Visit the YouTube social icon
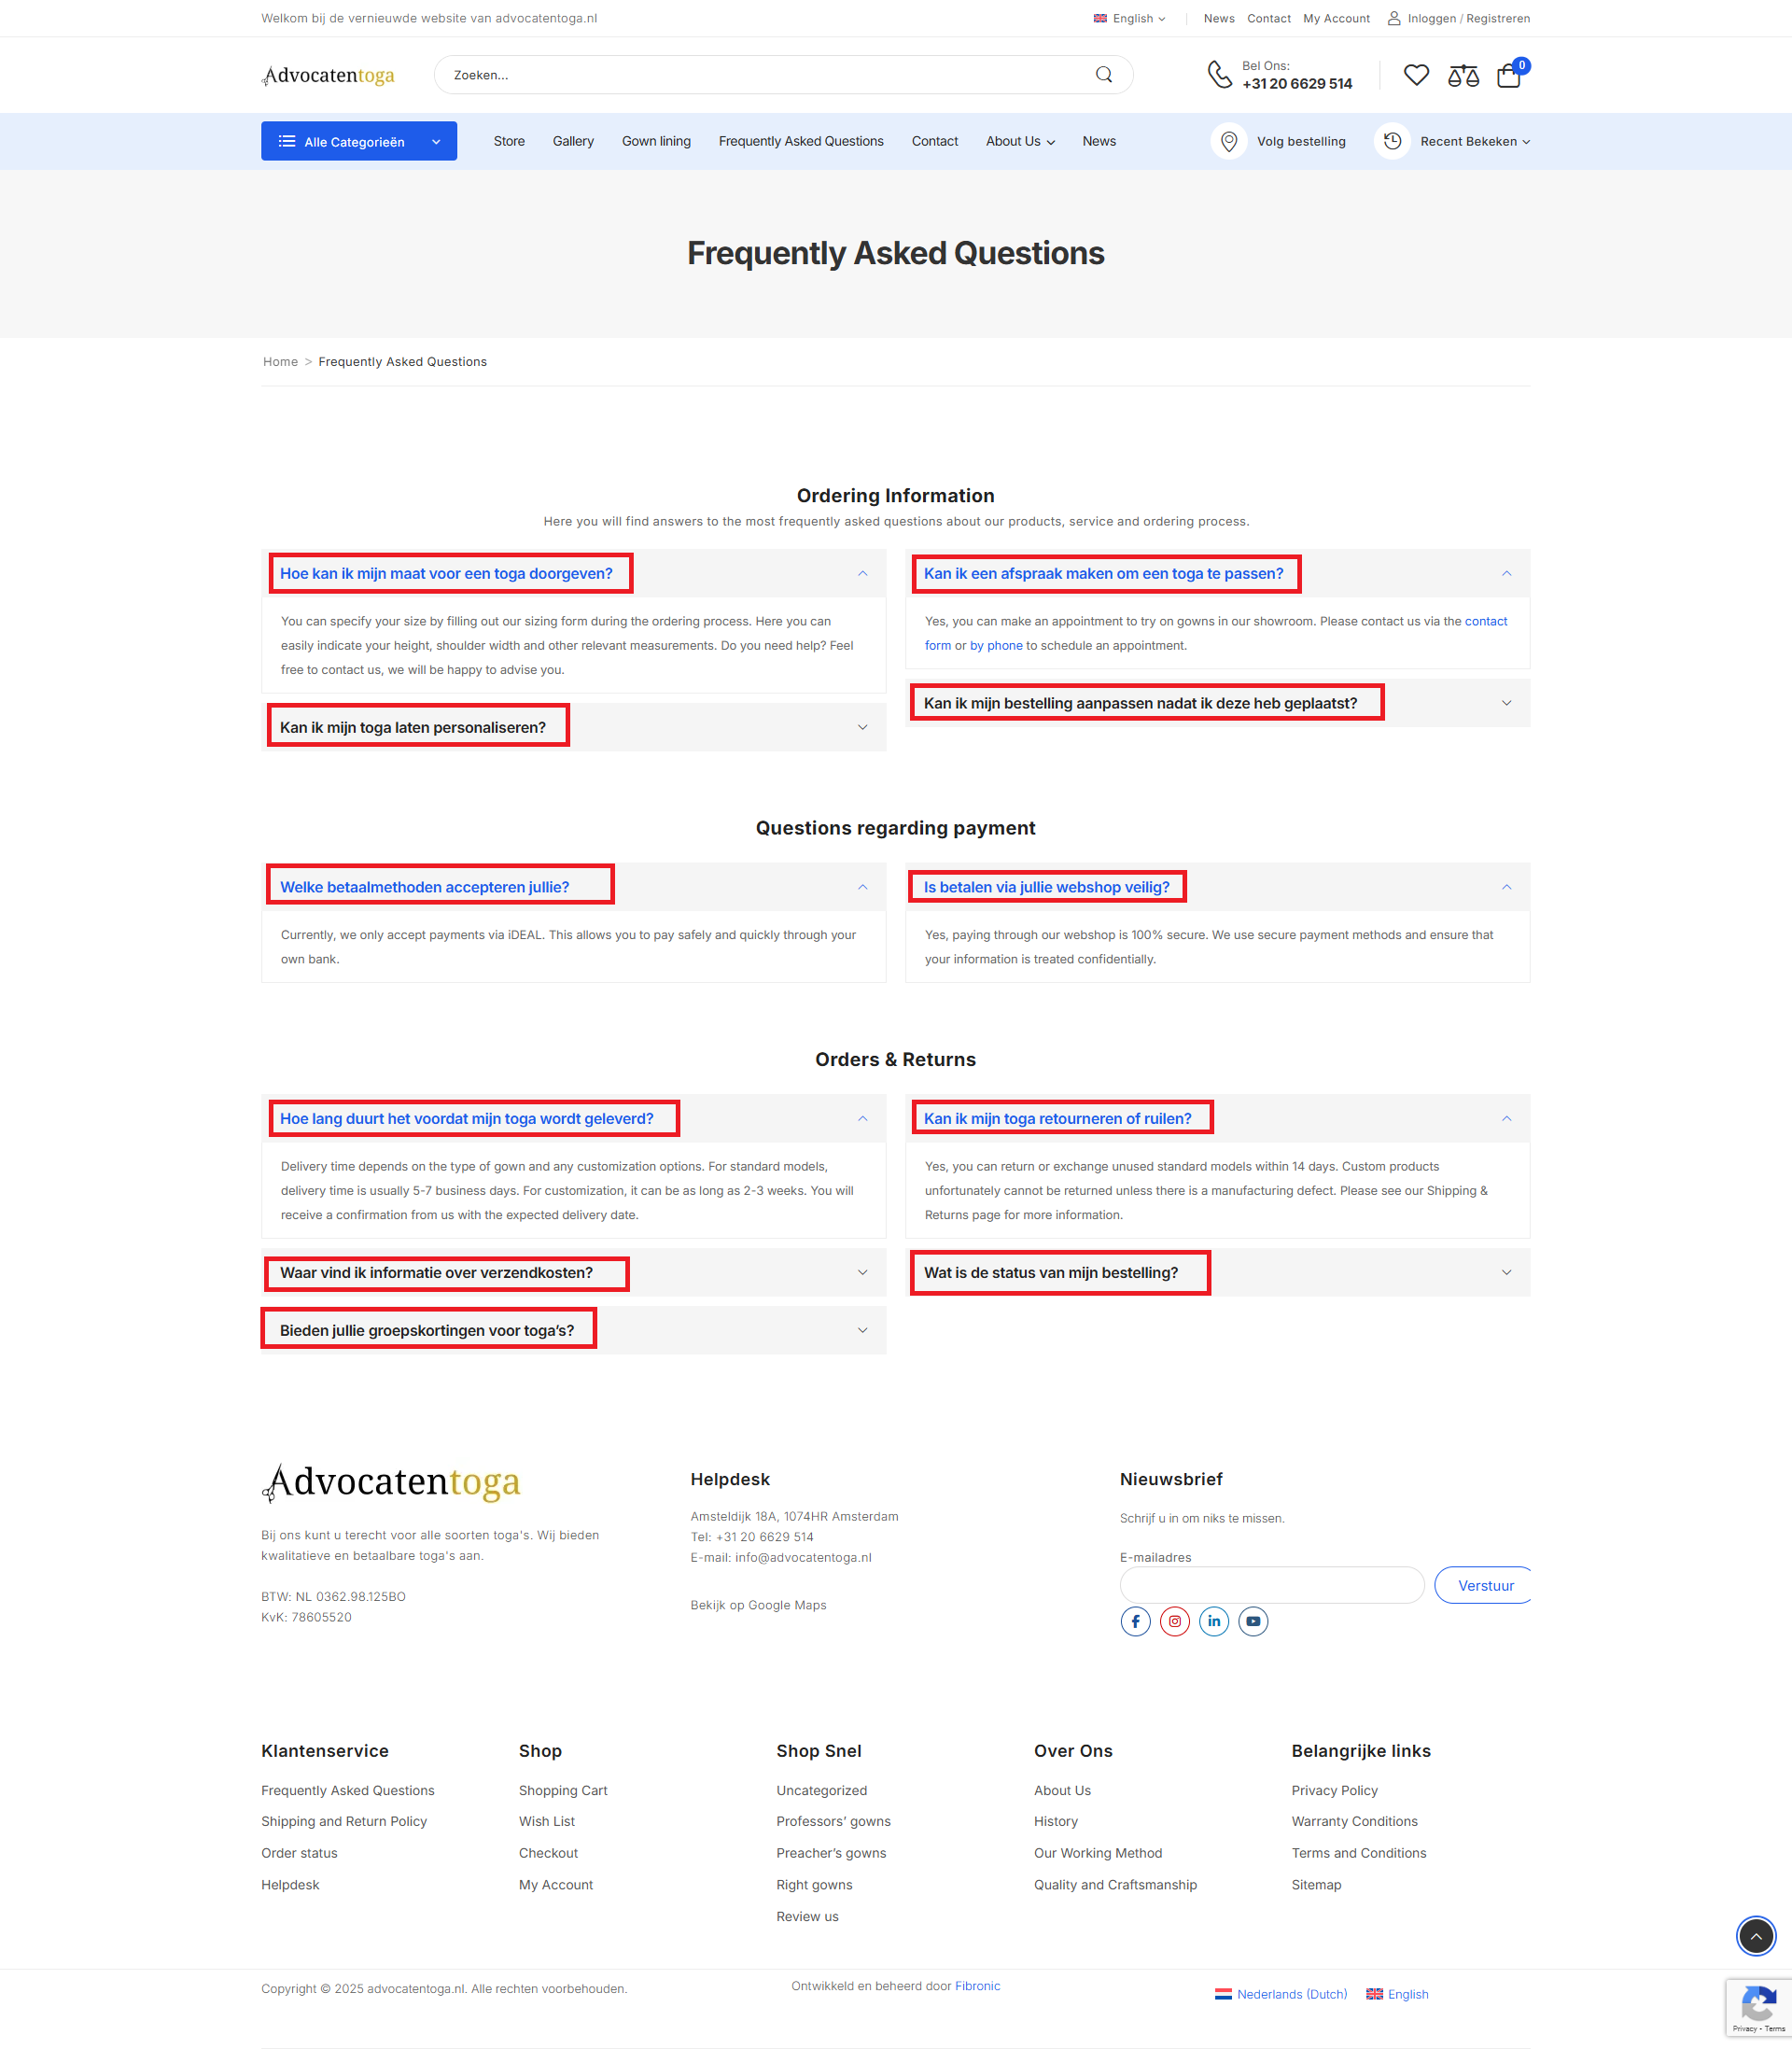1792x2049 pixels. point(1252,1621)
